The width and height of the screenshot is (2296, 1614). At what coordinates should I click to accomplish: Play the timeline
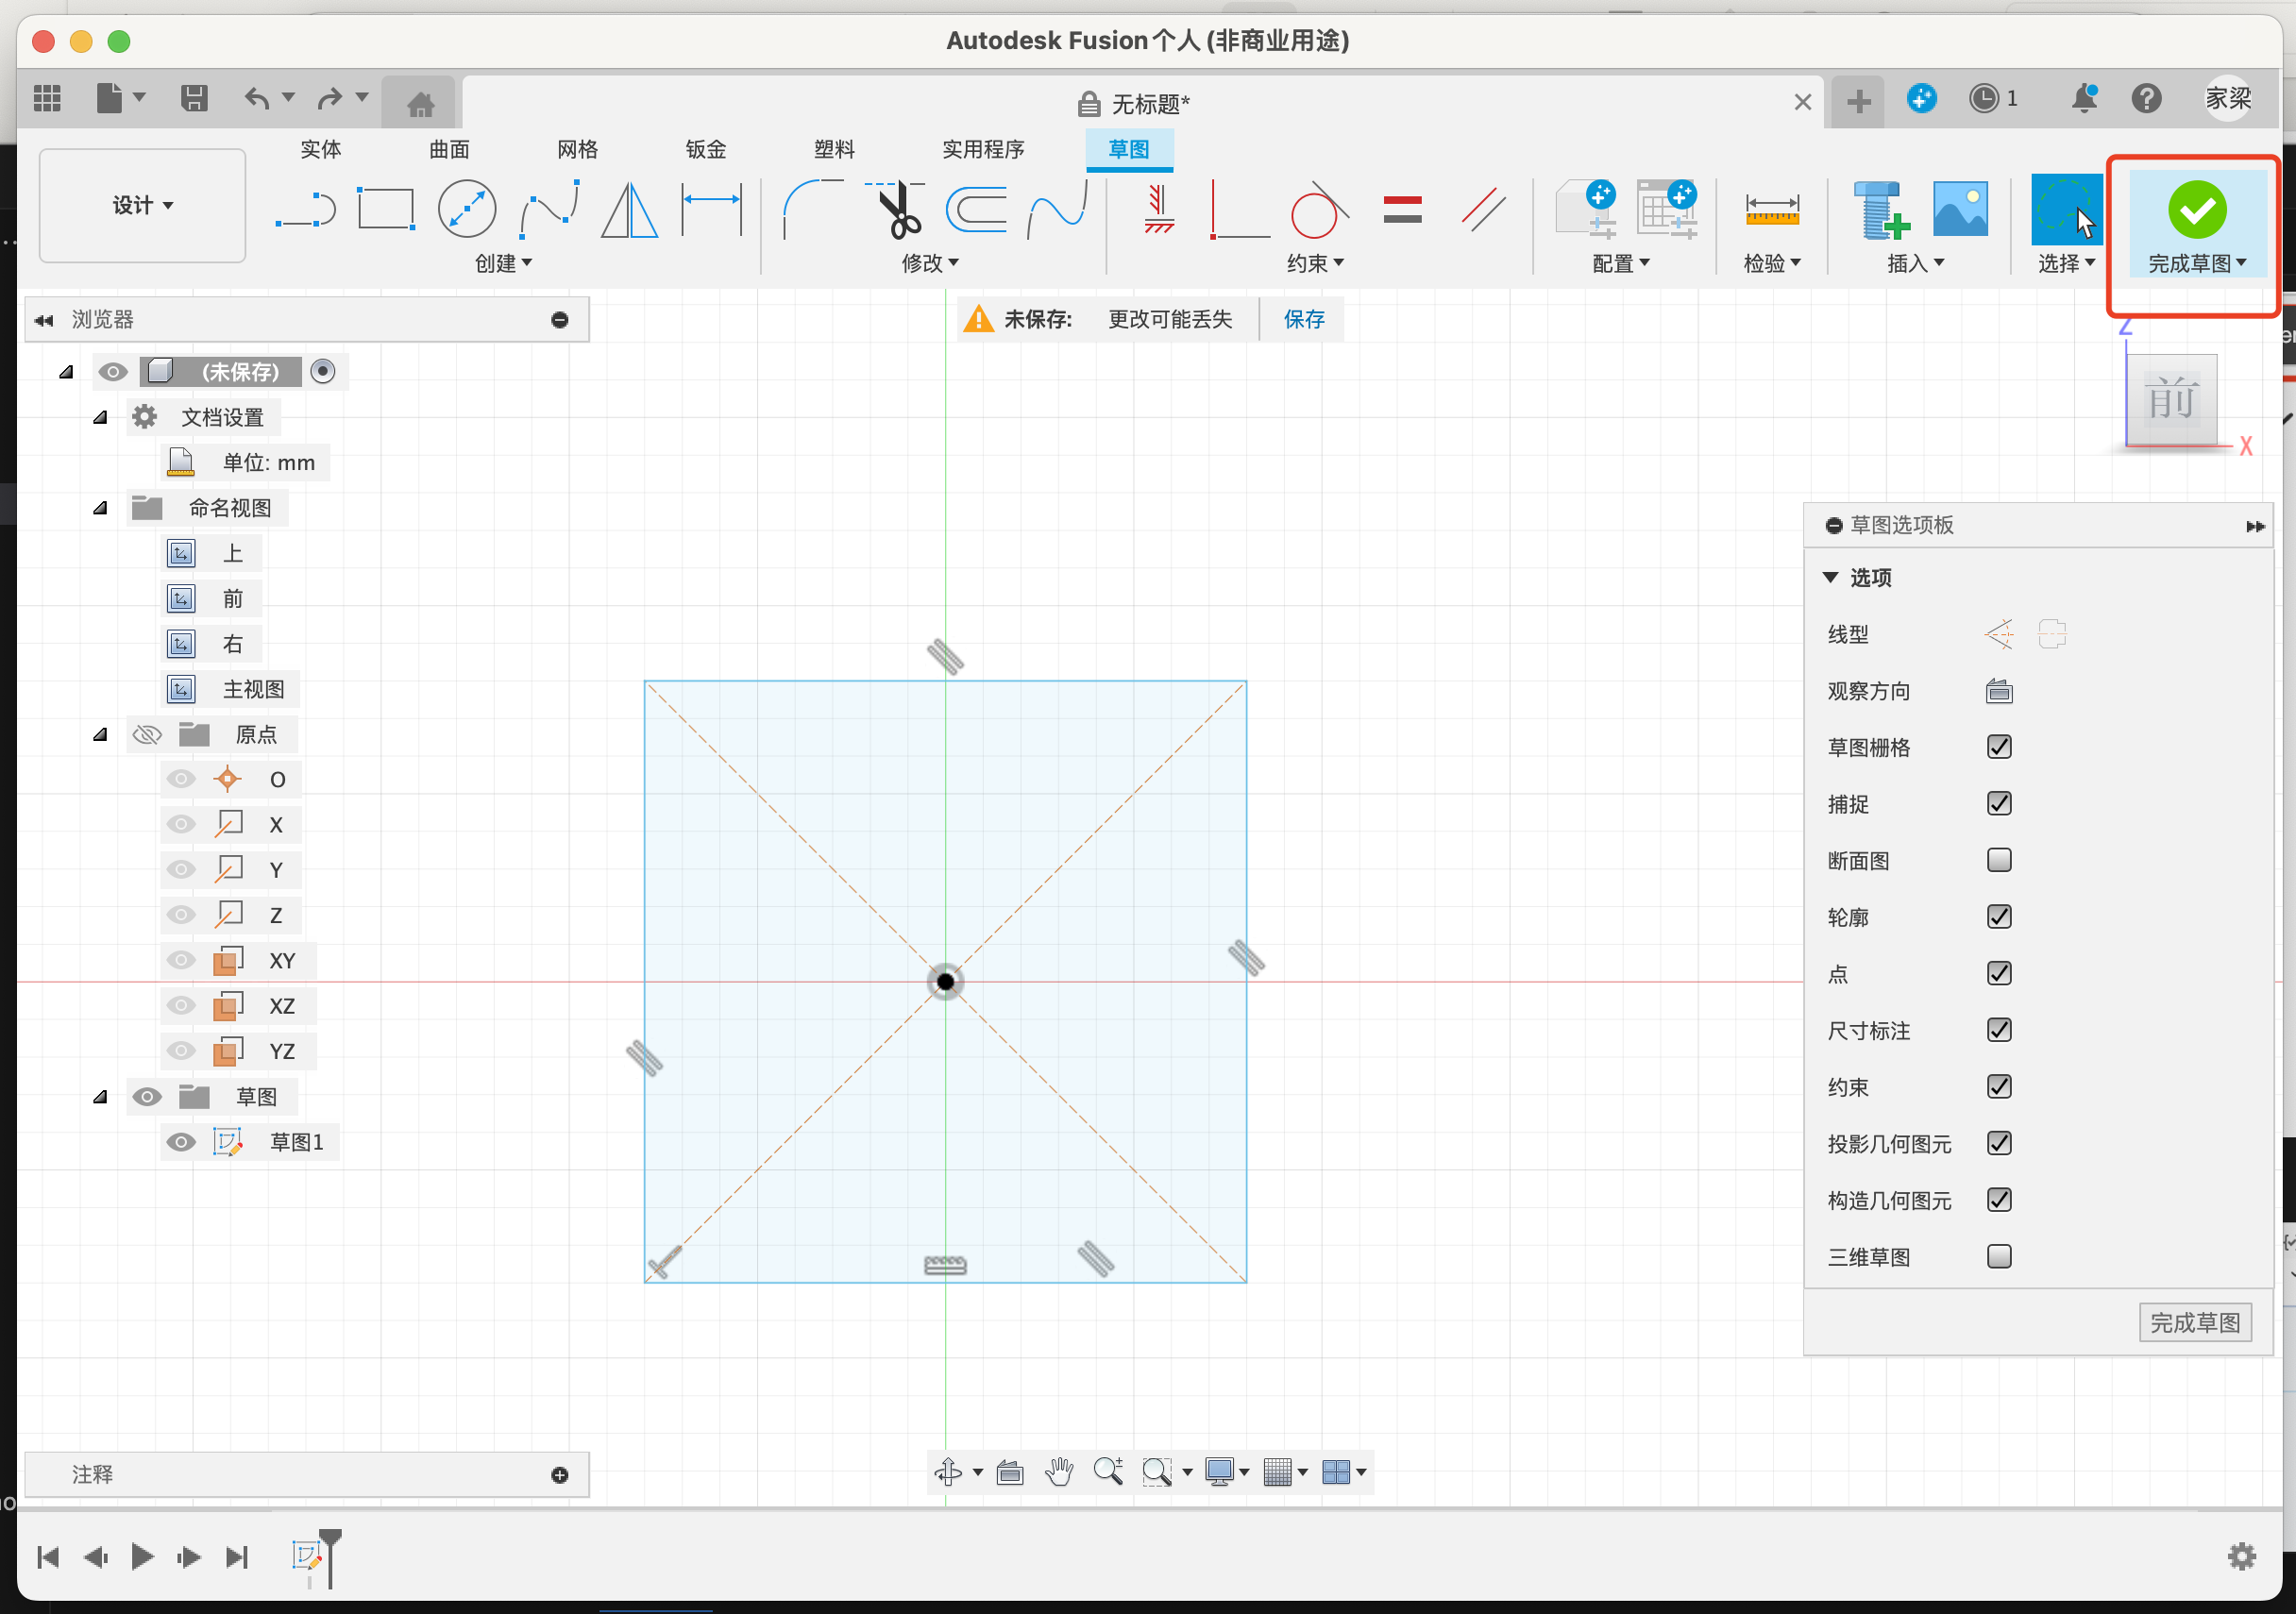pos(143,1557)
